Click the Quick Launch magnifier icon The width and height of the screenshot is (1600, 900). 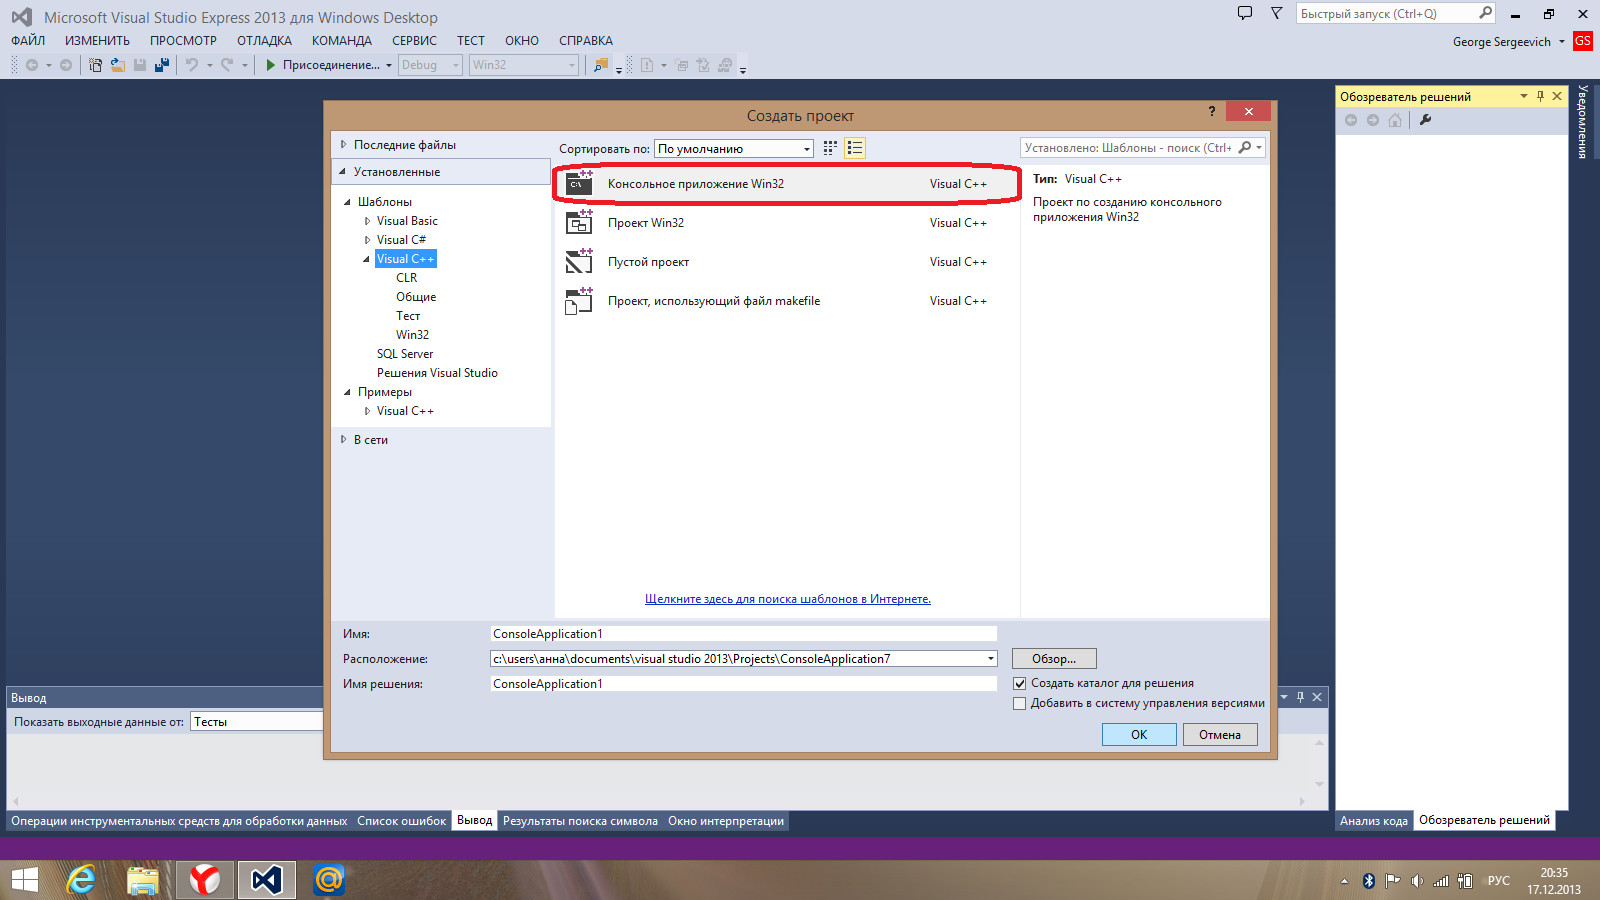[1485, 13]
